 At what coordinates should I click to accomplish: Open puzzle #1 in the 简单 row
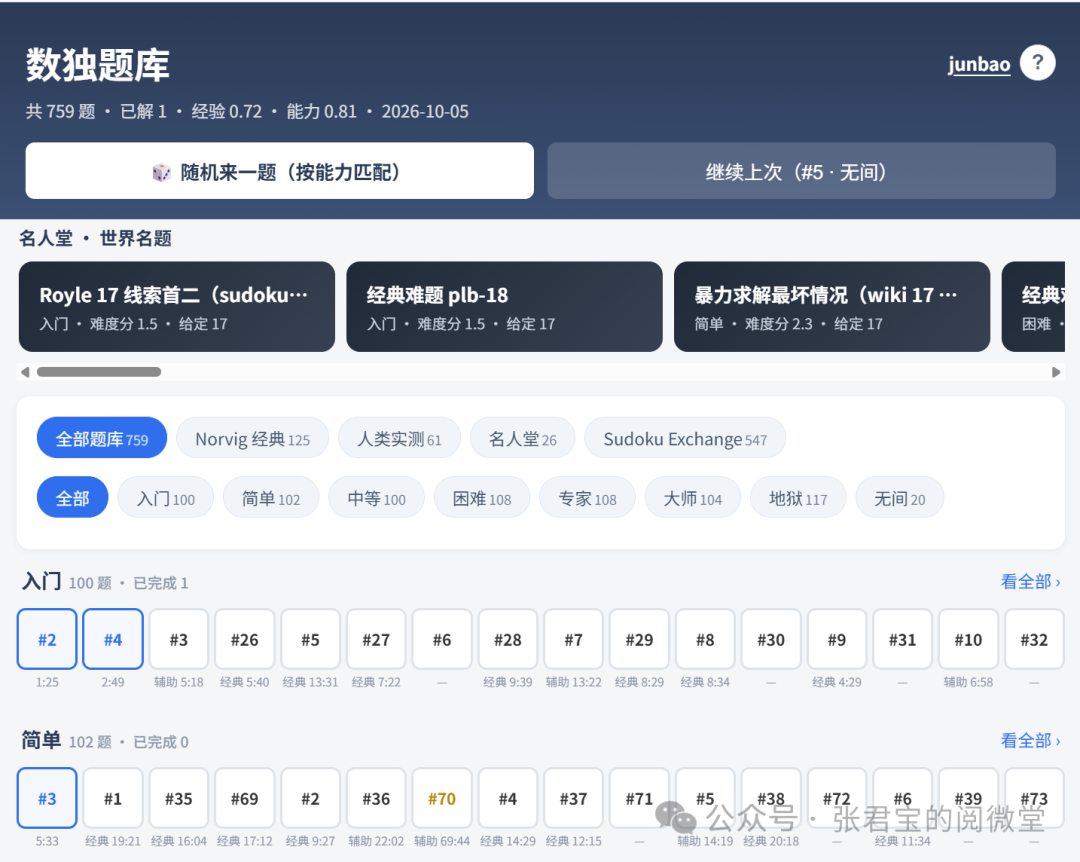click(x=113, y=798)
